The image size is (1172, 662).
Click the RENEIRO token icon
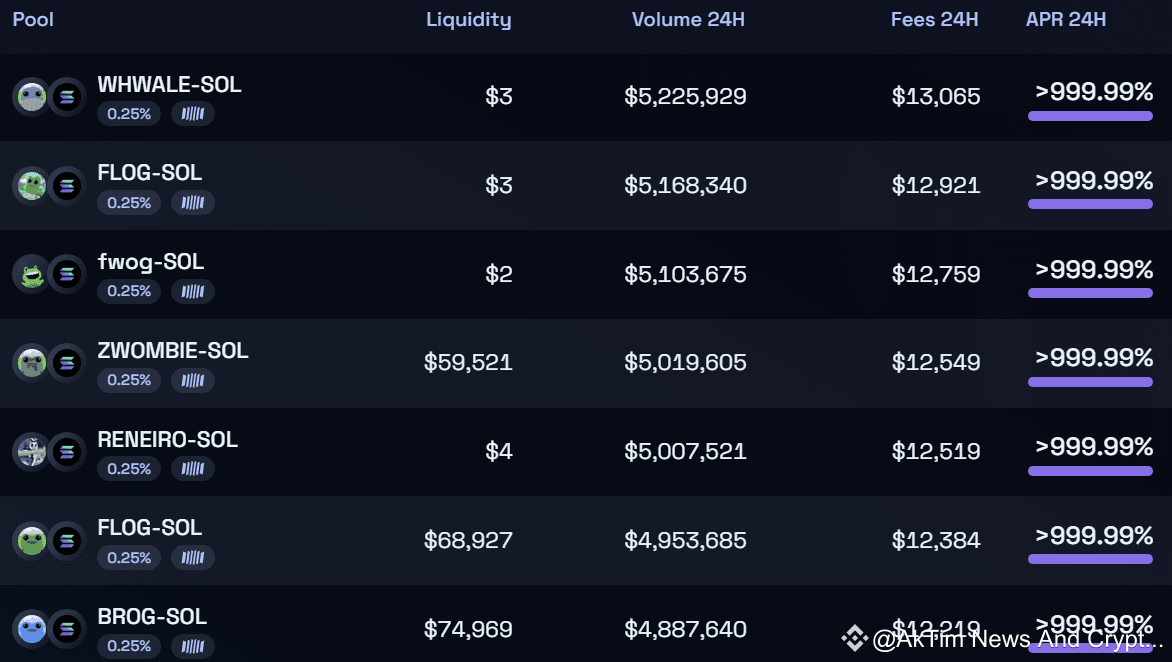tap(31, 451)
